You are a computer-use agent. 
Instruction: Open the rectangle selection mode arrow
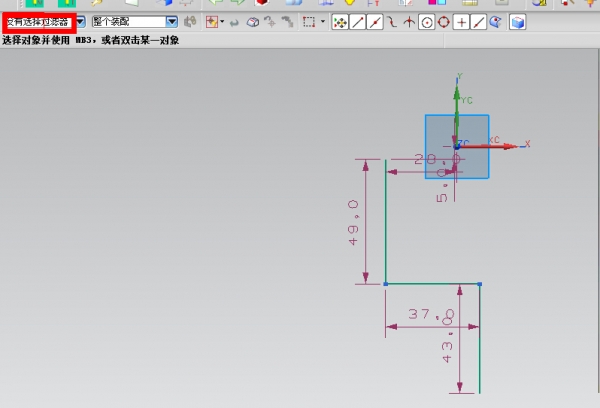(x=322, y=21)
